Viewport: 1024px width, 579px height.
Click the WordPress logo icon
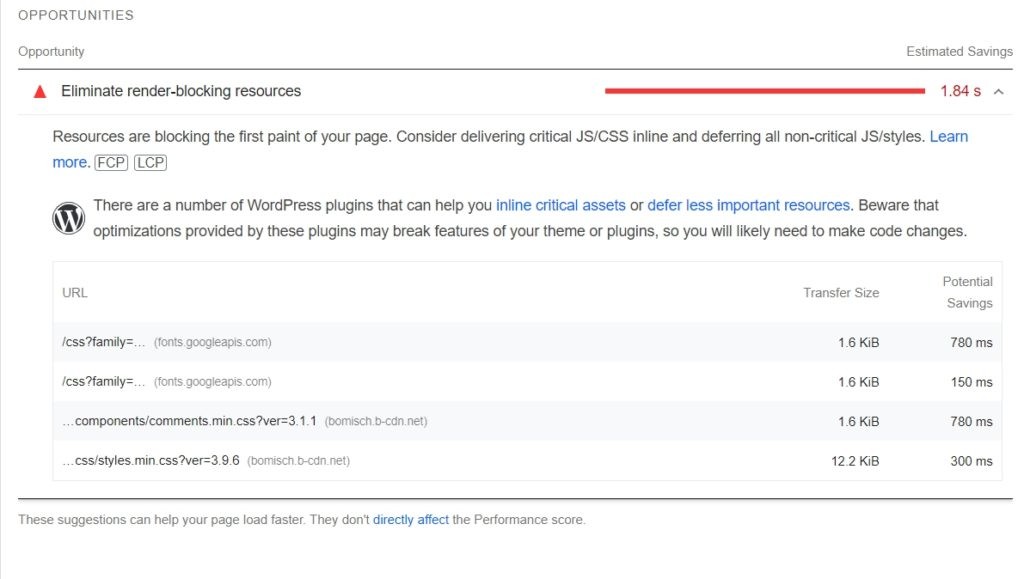69,218
